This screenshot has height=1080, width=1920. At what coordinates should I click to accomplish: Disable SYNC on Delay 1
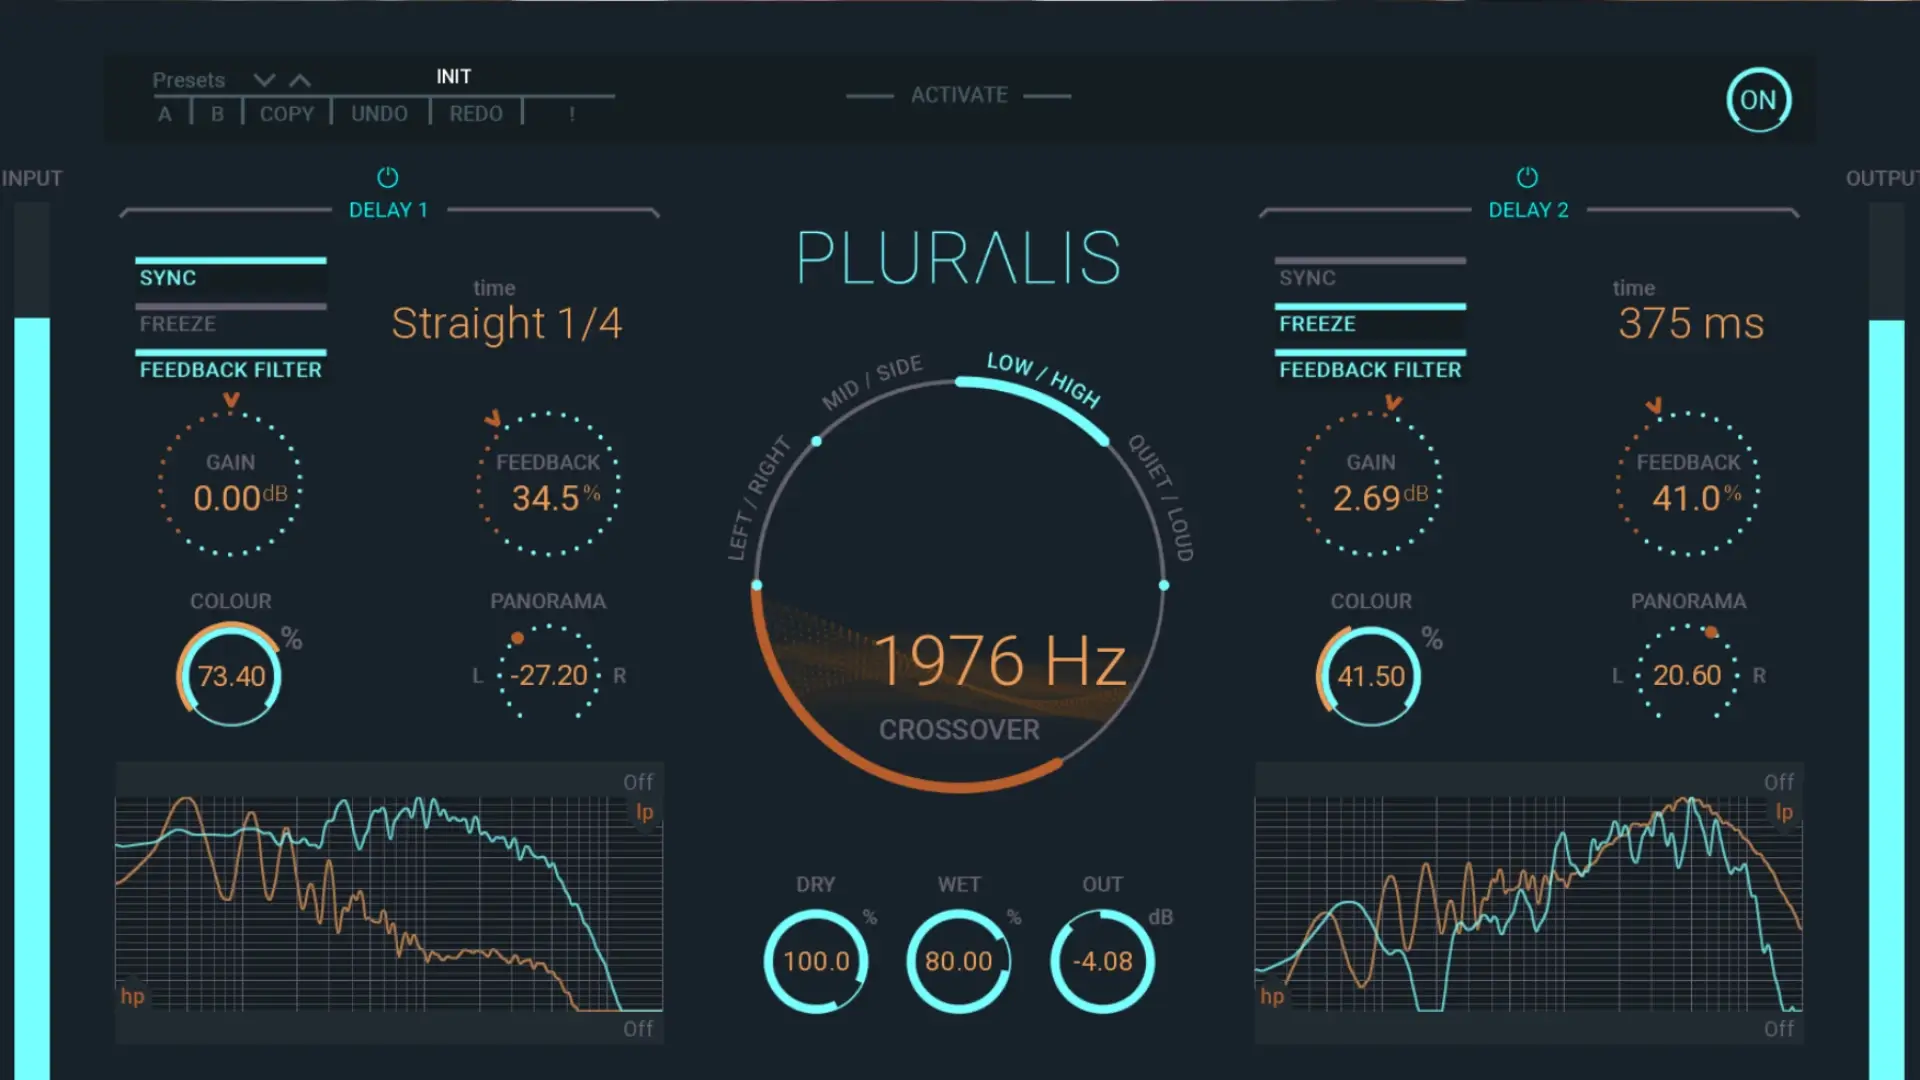tap(231, 275)
